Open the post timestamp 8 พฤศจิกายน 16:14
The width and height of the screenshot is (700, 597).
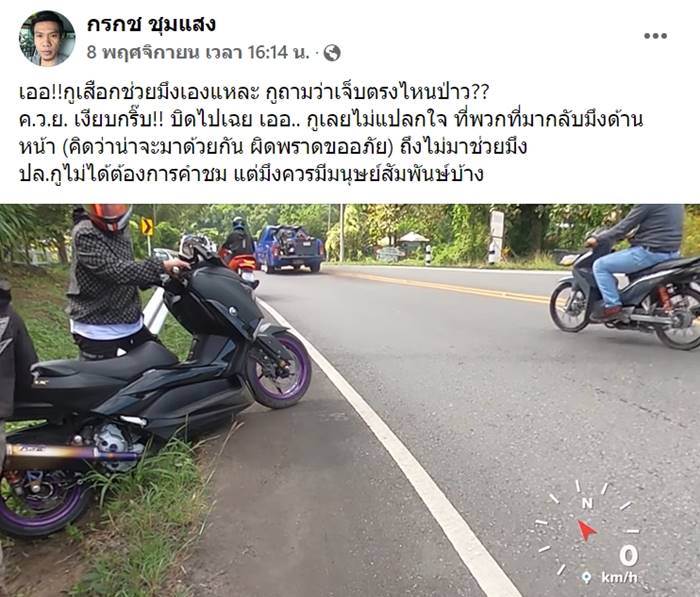pos(198,53)
